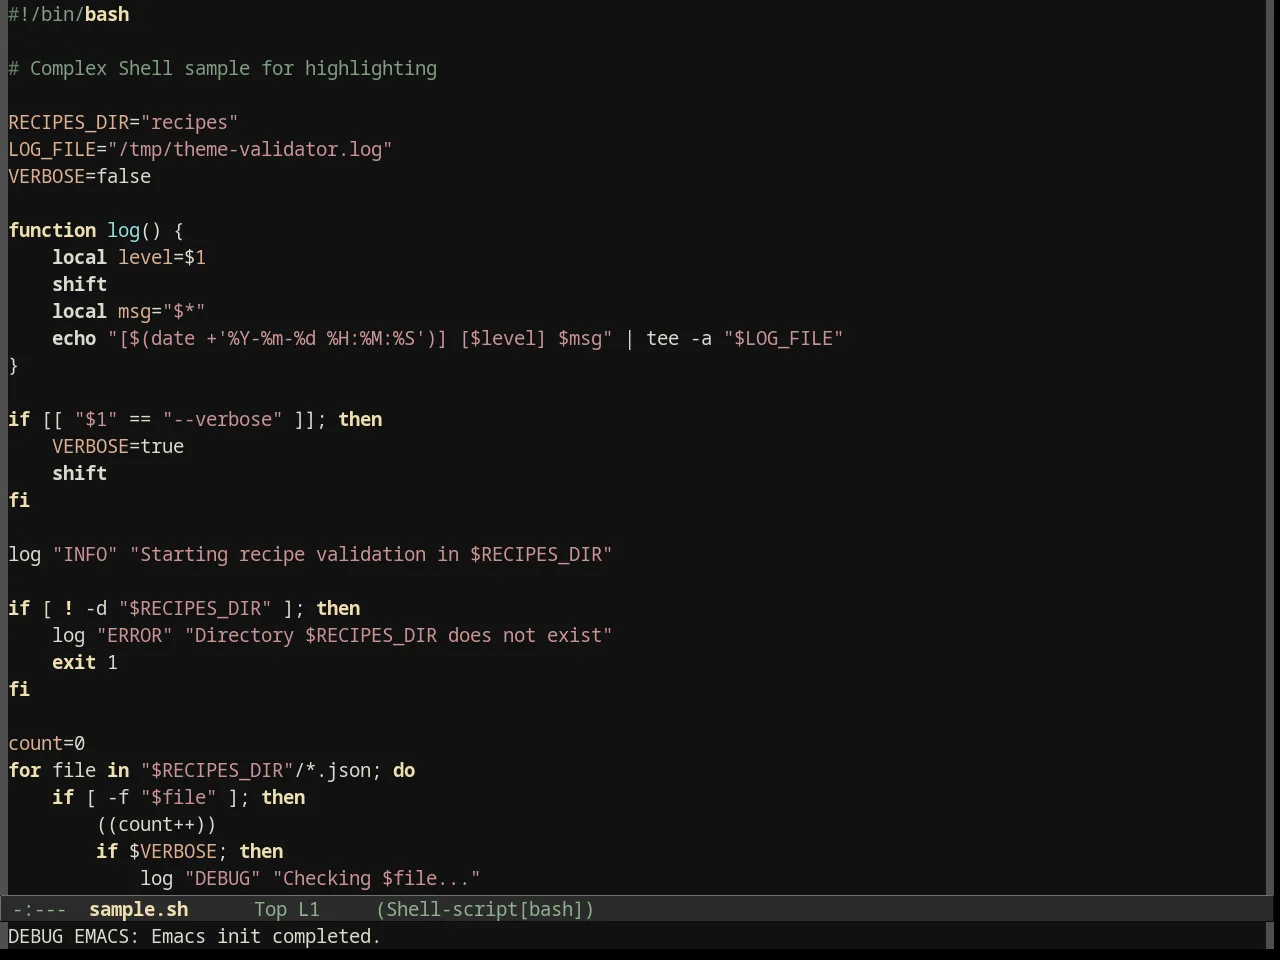Click the "if $VERBOSE; then" line
The image size is (1280, 960).
click(x=190, y=851)
